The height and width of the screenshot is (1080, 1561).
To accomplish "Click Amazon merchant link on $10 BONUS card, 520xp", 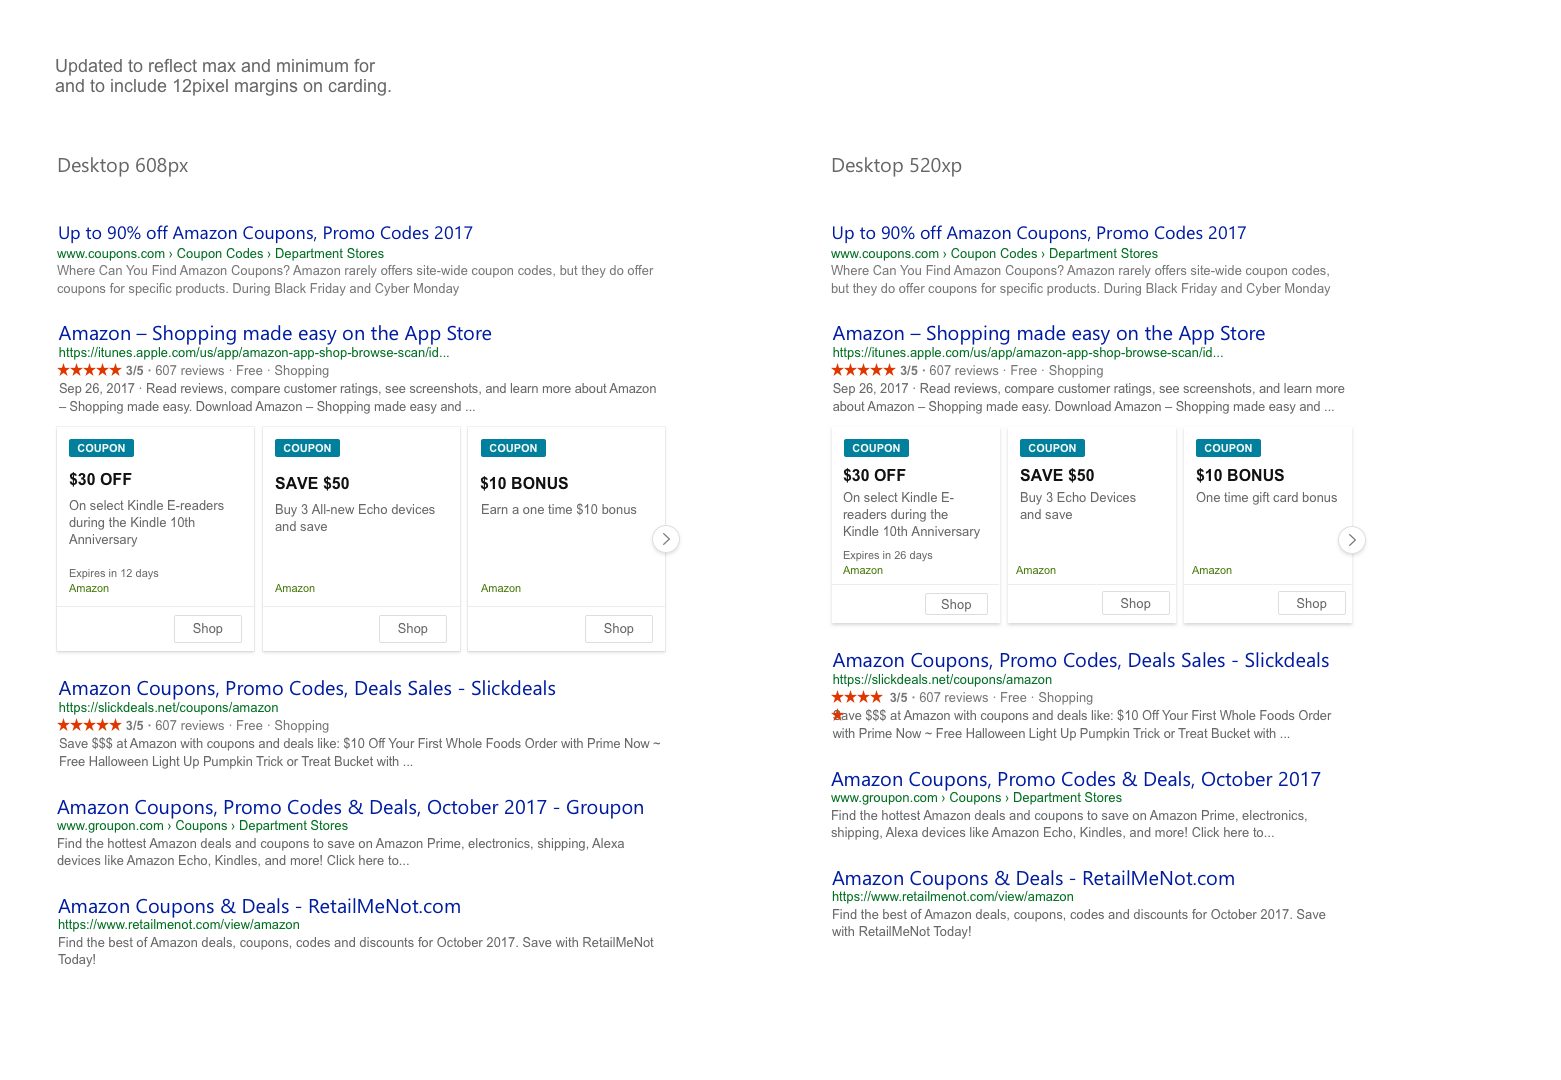I will pyautogui.click(x=1212, y=570).
